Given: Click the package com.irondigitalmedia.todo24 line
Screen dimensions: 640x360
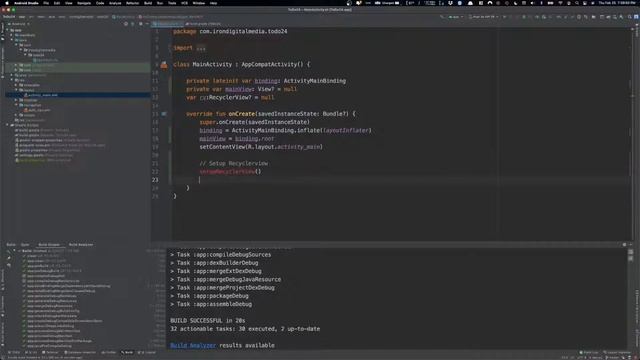Looking at the screenshot, I should [230, 31].
